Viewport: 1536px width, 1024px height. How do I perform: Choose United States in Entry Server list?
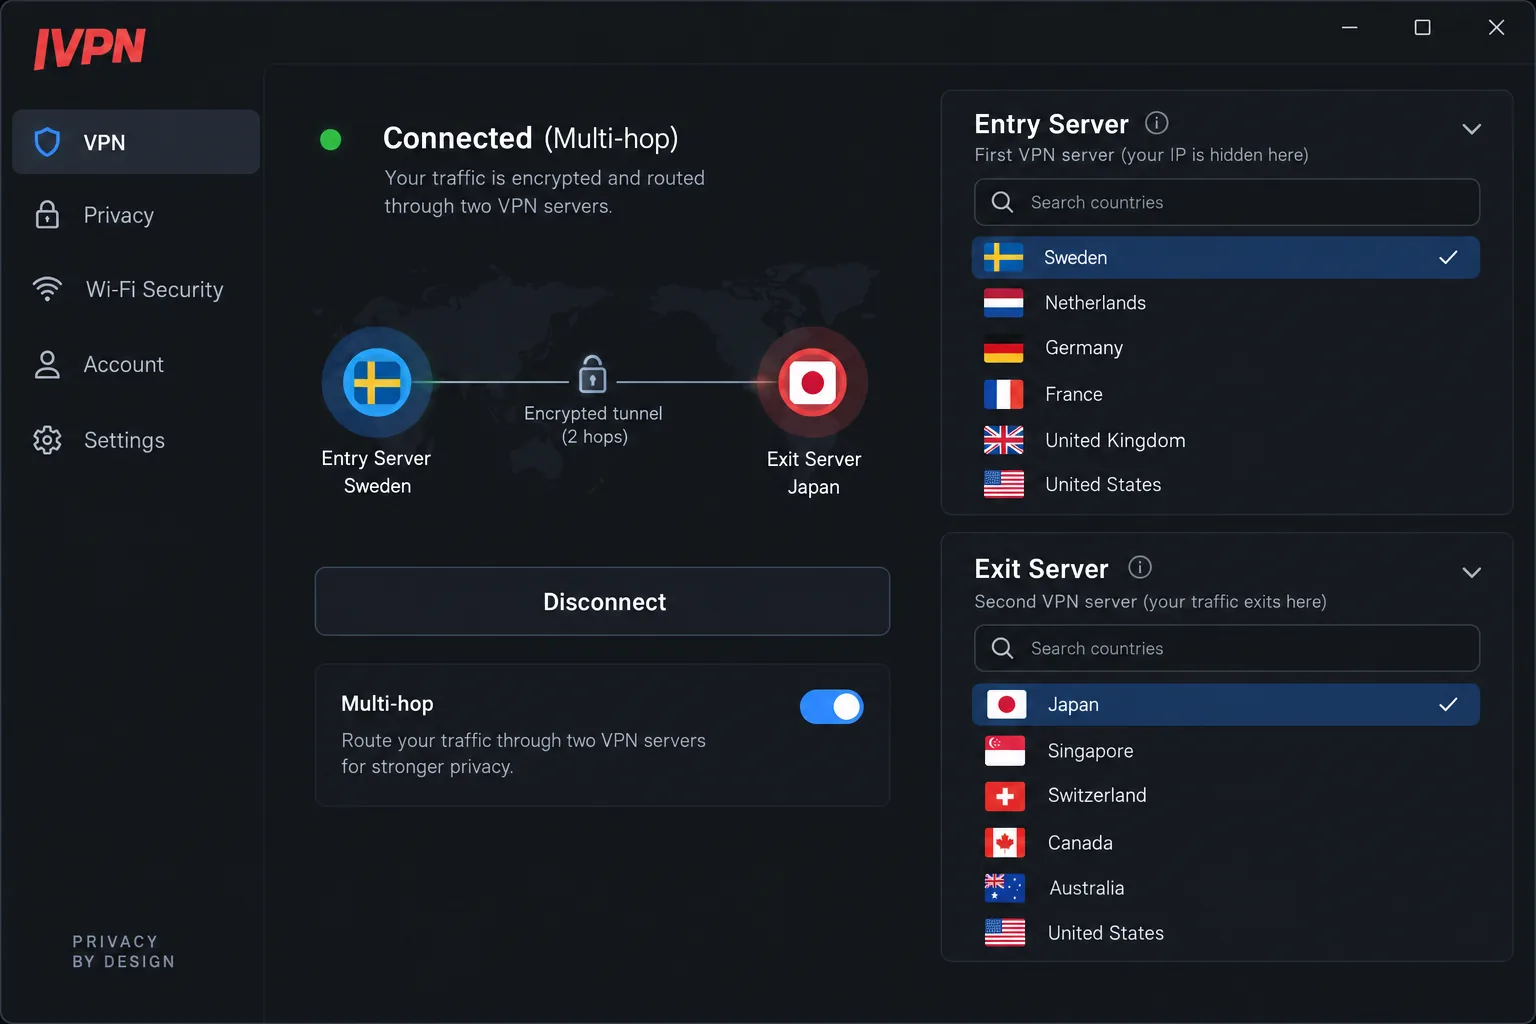click(x=1226, y=485)
